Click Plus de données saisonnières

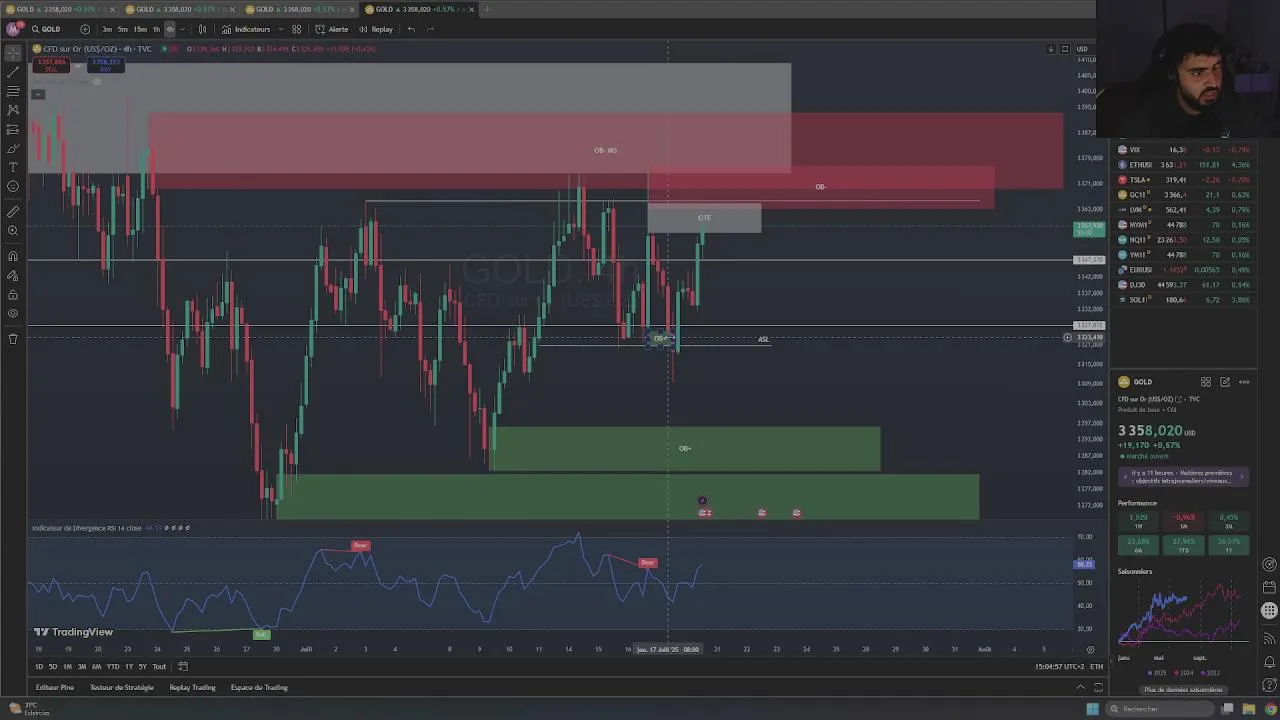(x=1184, y=690)
